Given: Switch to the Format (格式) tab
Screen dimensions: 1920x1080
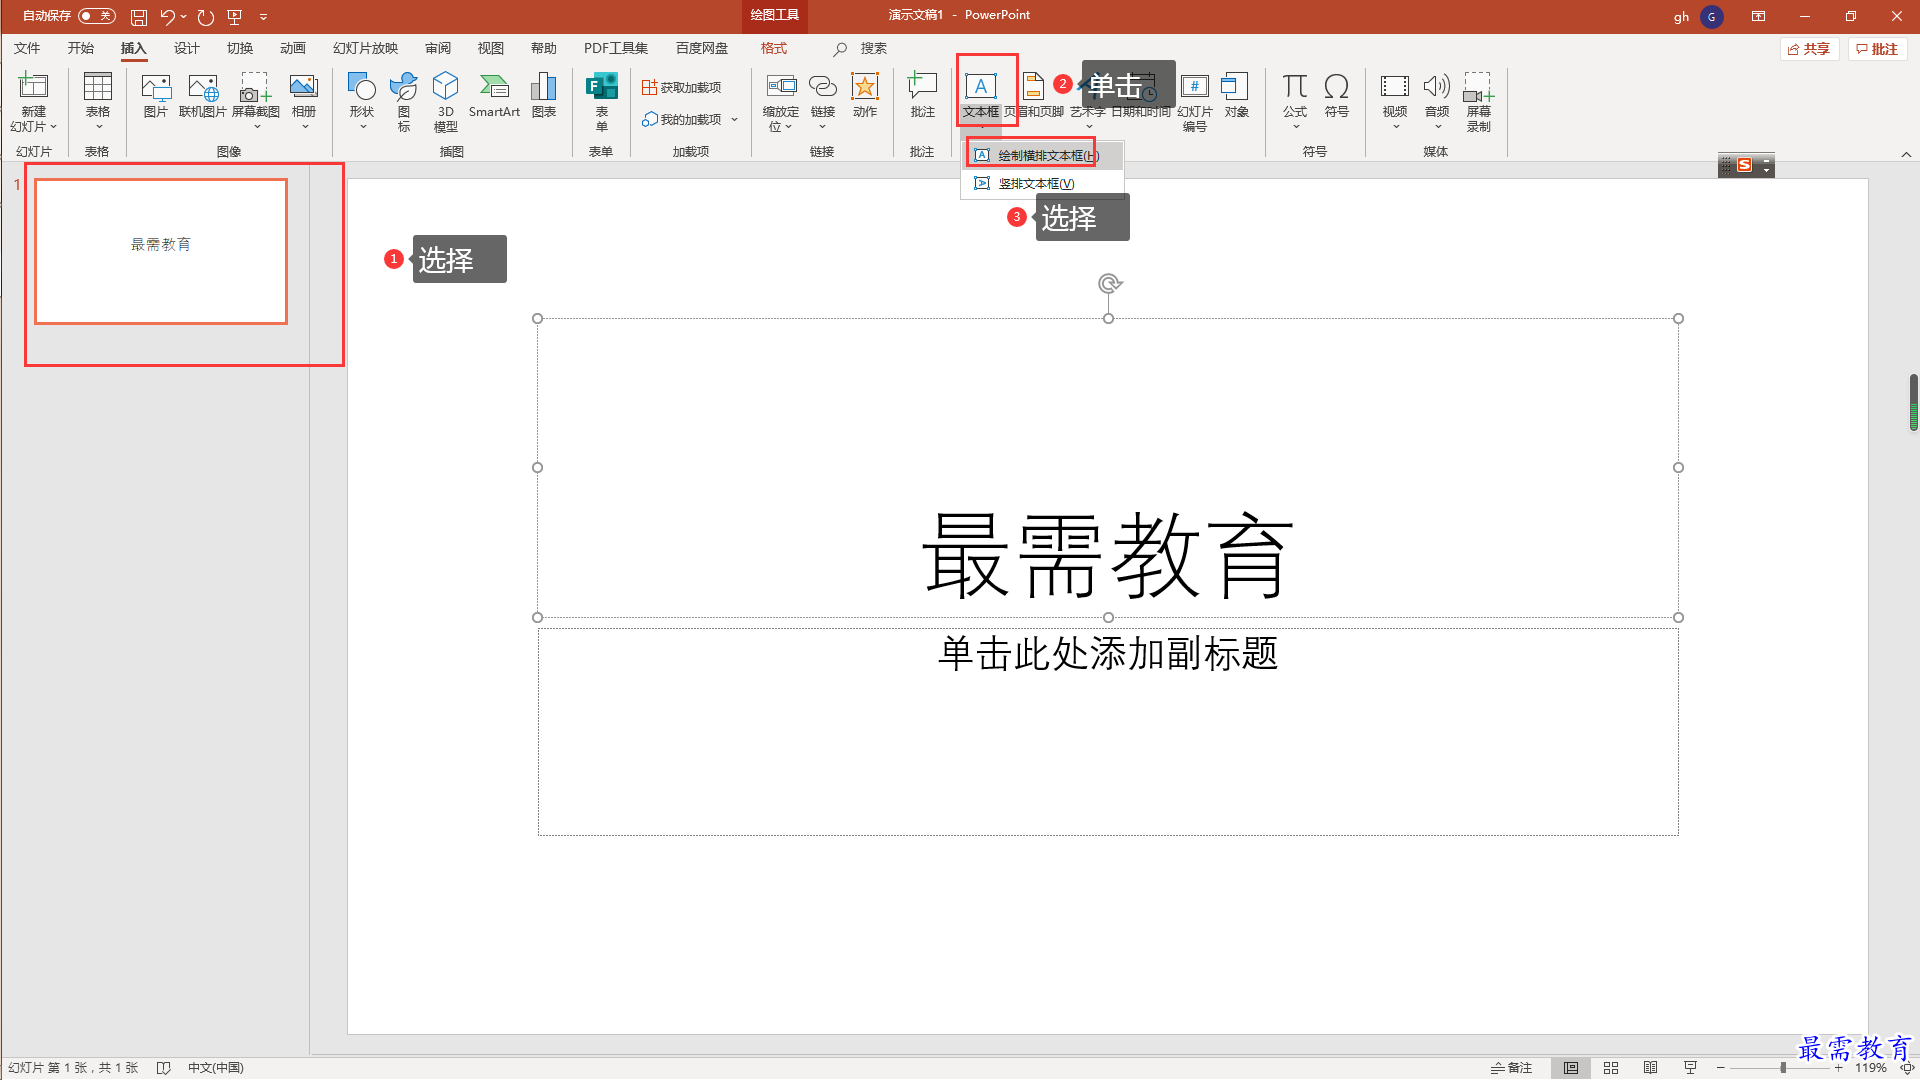Looking at the screenshot, I should [773, 48].
